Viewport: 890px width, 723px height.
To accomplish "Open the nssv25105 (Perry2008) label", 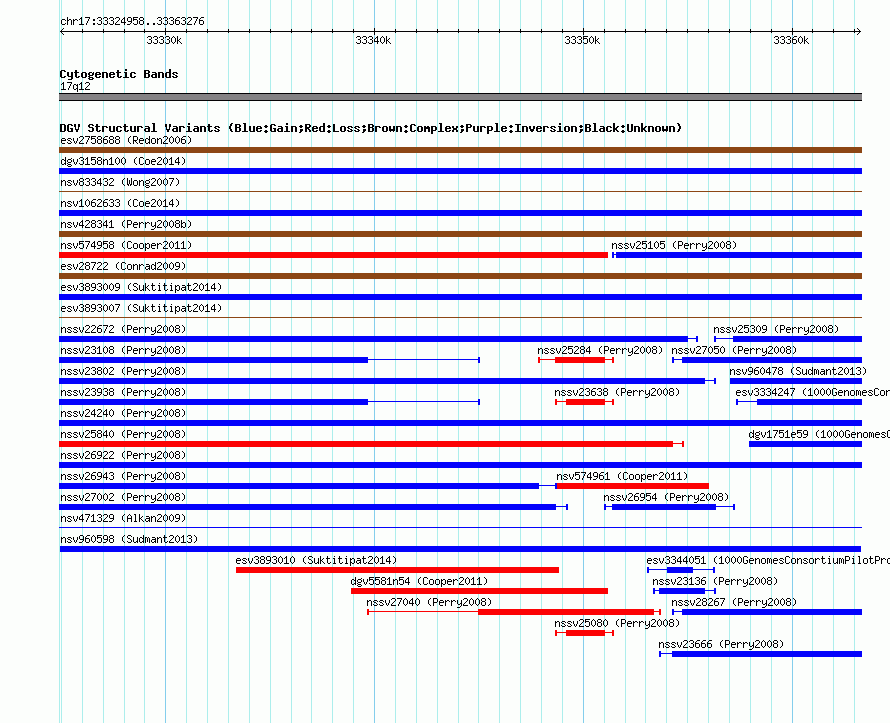I will coord(674,245).
